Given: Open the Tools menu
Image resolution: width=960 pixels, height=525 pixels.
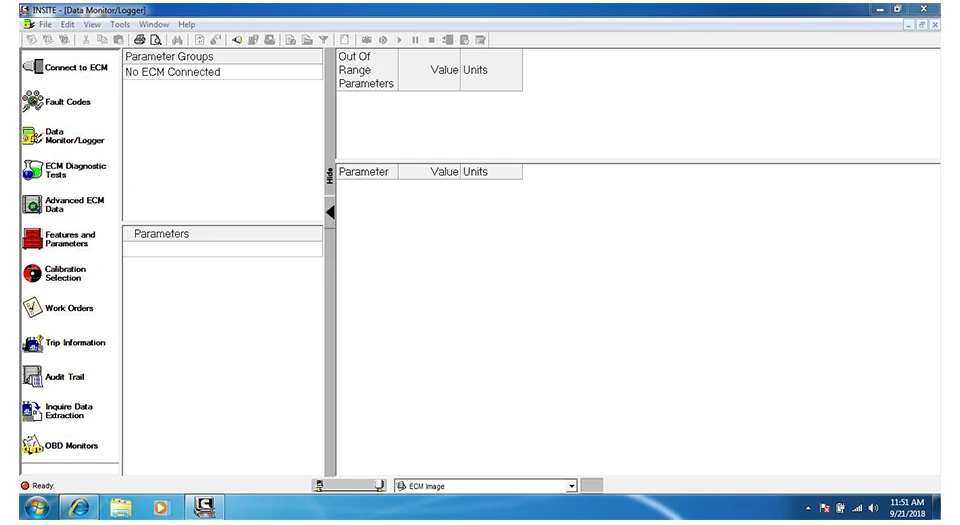Looking at the screenshot, I should click(120, 24).
